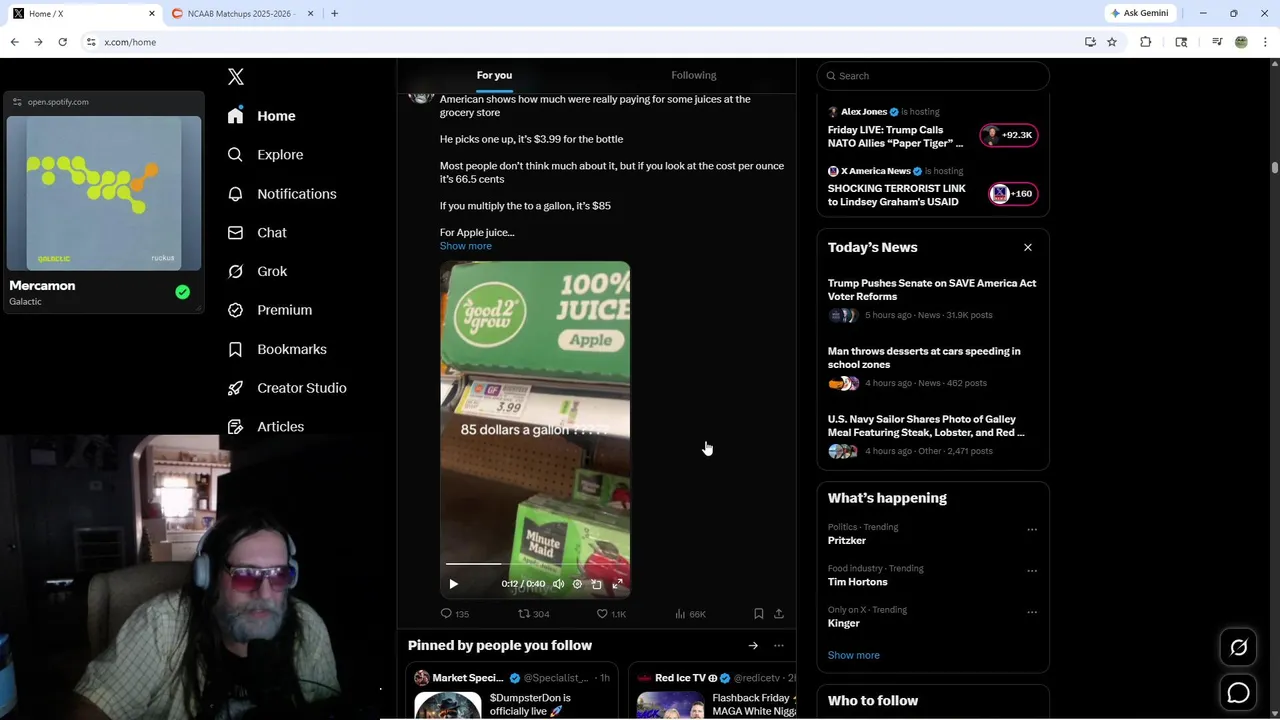Like the juice post

[611, 614]
